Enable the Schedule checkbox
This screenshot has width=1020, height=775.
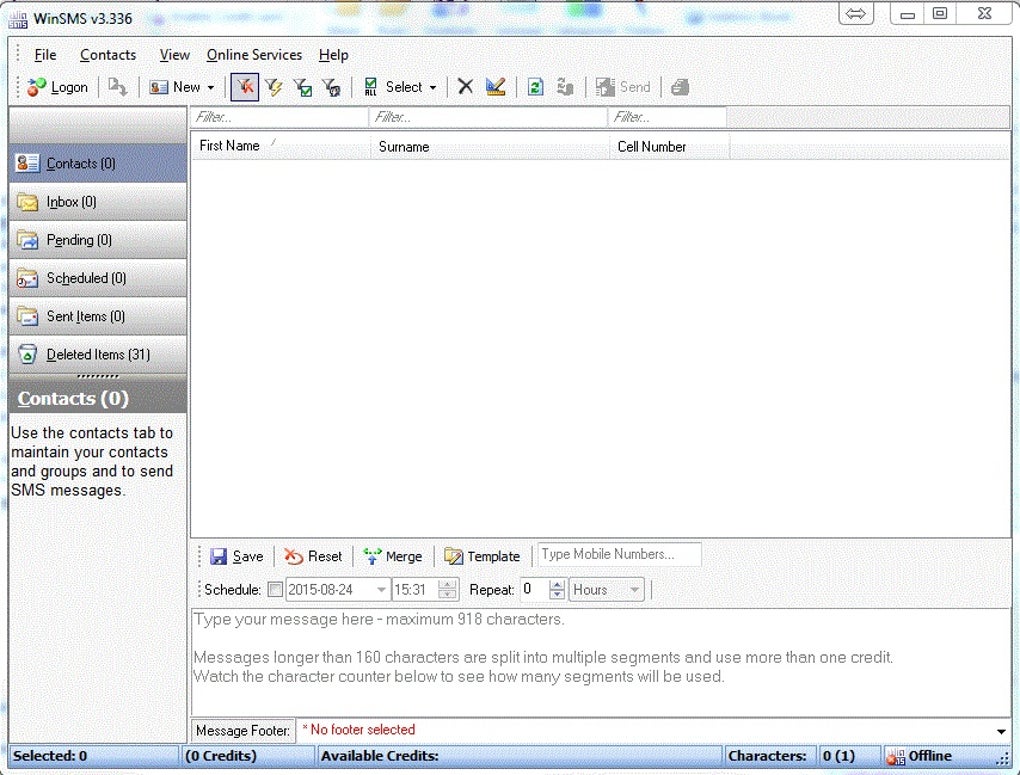(x=275, y=590)
